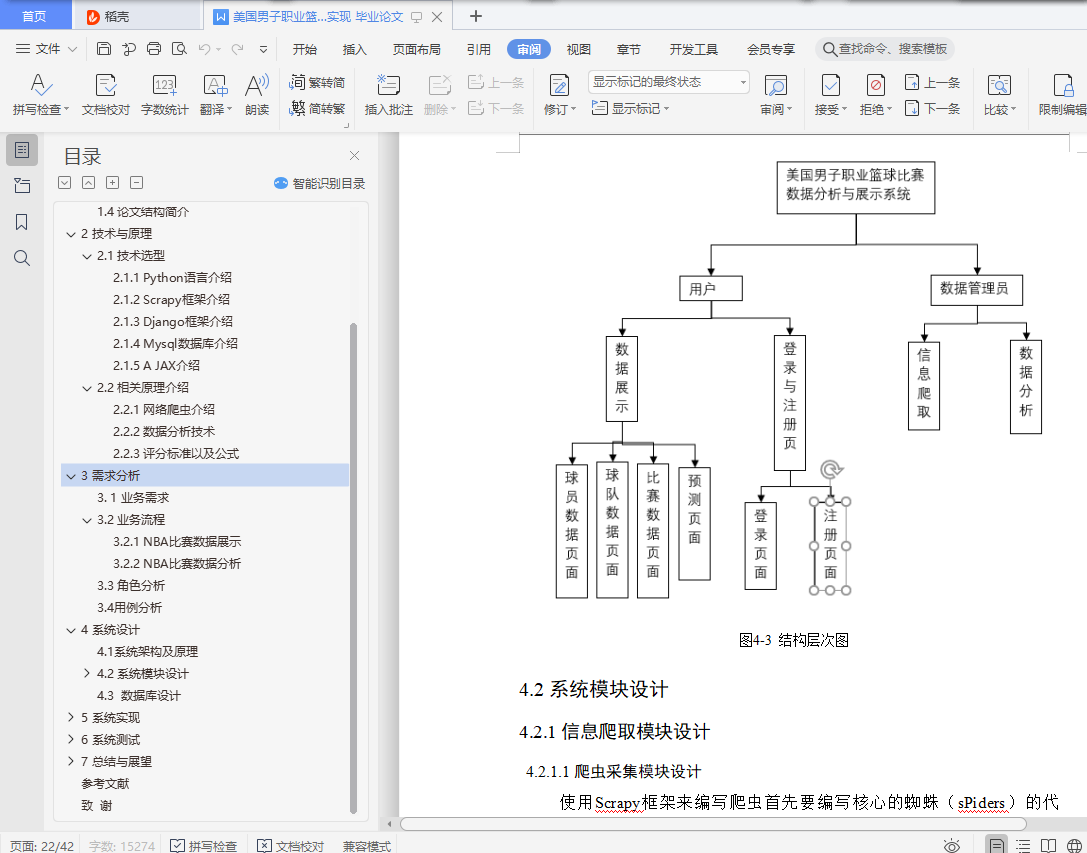Open the outline panel sidebar icon
The image size is (1087, 853).
(x=22, y=150)
